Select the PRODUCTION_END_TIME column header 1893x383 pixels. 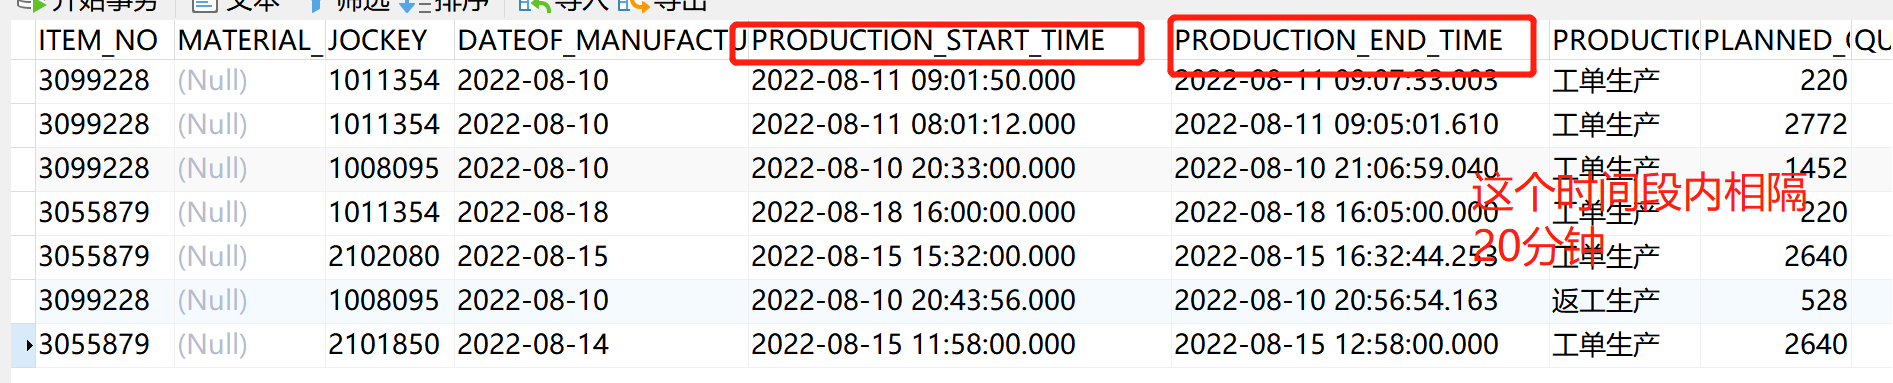pos(1338,40)
